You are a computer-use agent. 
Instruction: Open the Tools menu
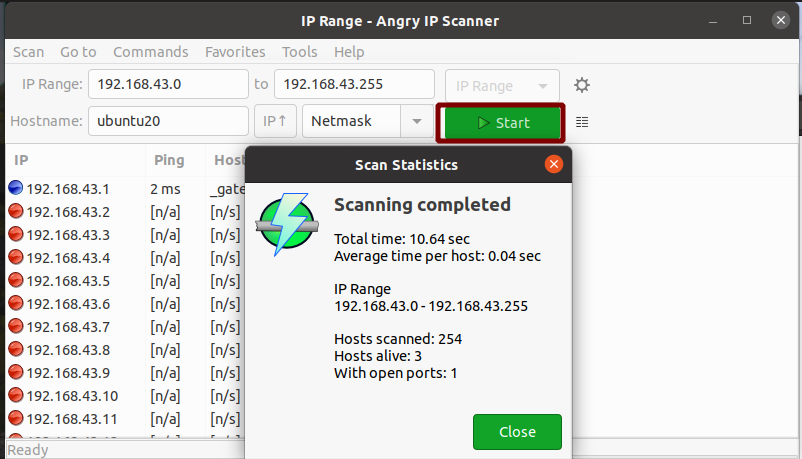300,52
